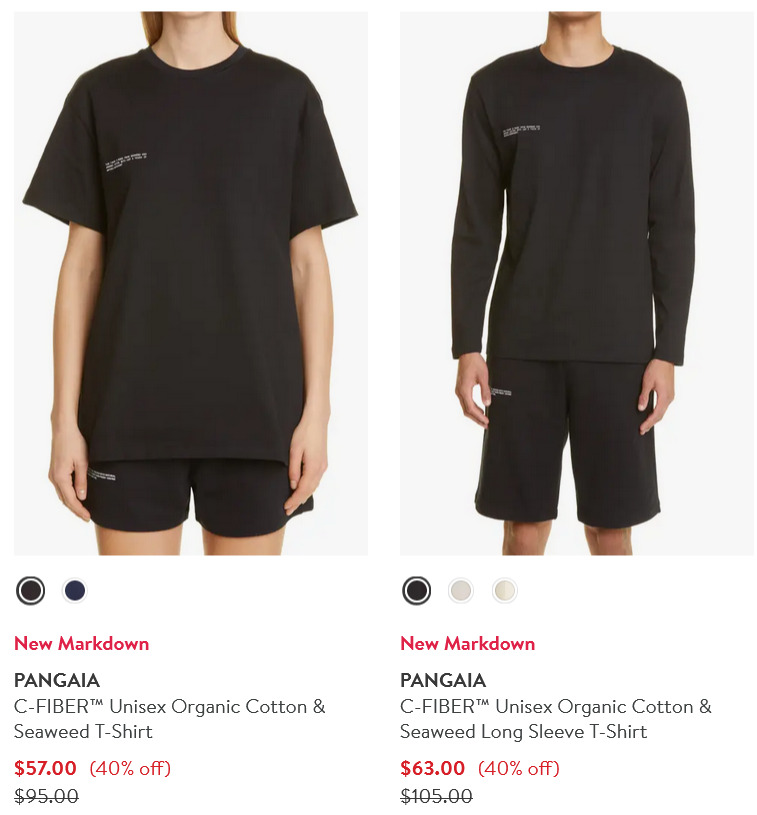This screenshot has width=757, height=815.
Task: Open PANGAIA brand link for the $57.00 T-shirt
Action: pos(57,680)
